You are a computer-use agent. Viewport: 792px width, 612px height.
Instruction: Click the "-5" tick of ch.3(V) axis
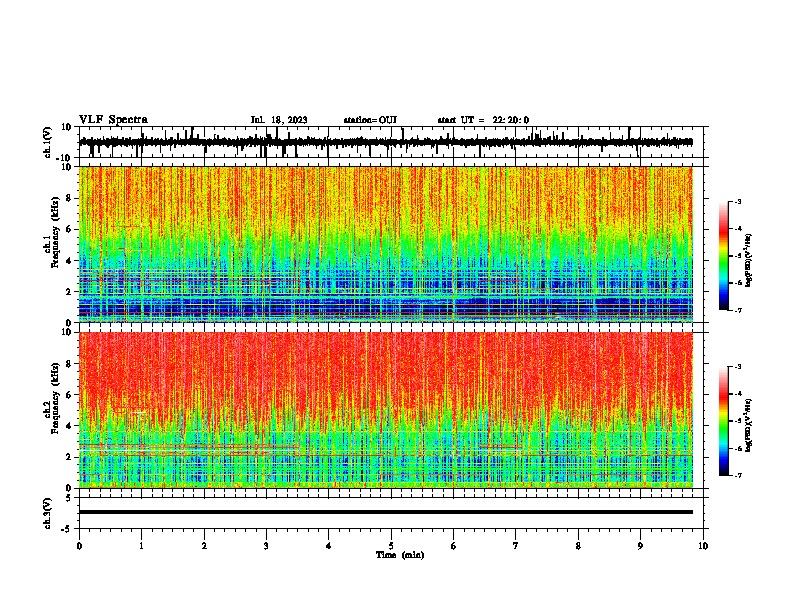tap(67, 528)
